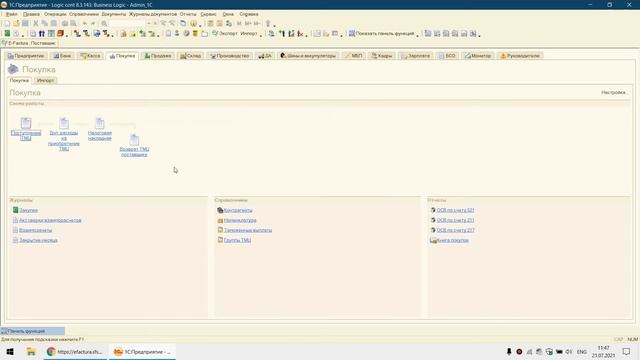Click the Возврат ТМЦ поставщику document icon

134,140
